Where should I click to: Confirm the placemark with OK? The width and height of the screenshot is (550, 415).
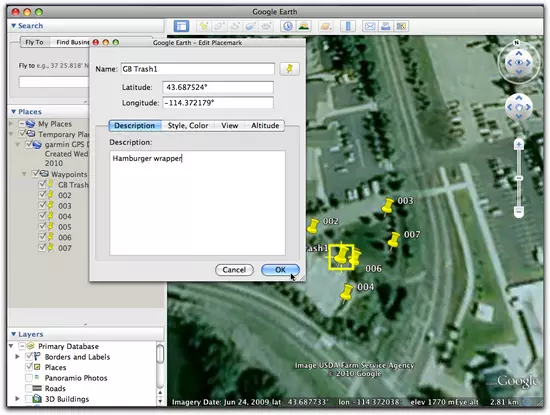pos(280,270)
